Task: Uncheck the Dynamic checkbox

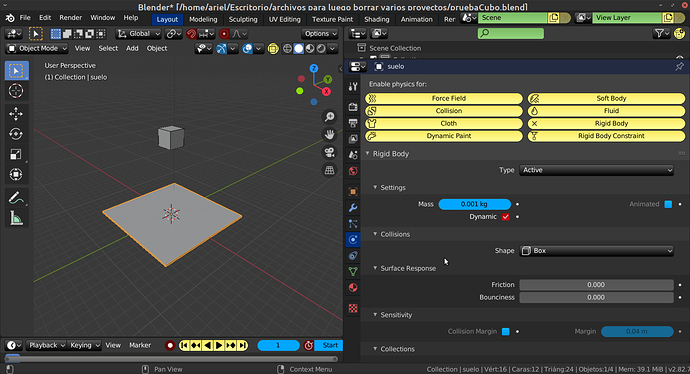Action: [x=506, y=216]
